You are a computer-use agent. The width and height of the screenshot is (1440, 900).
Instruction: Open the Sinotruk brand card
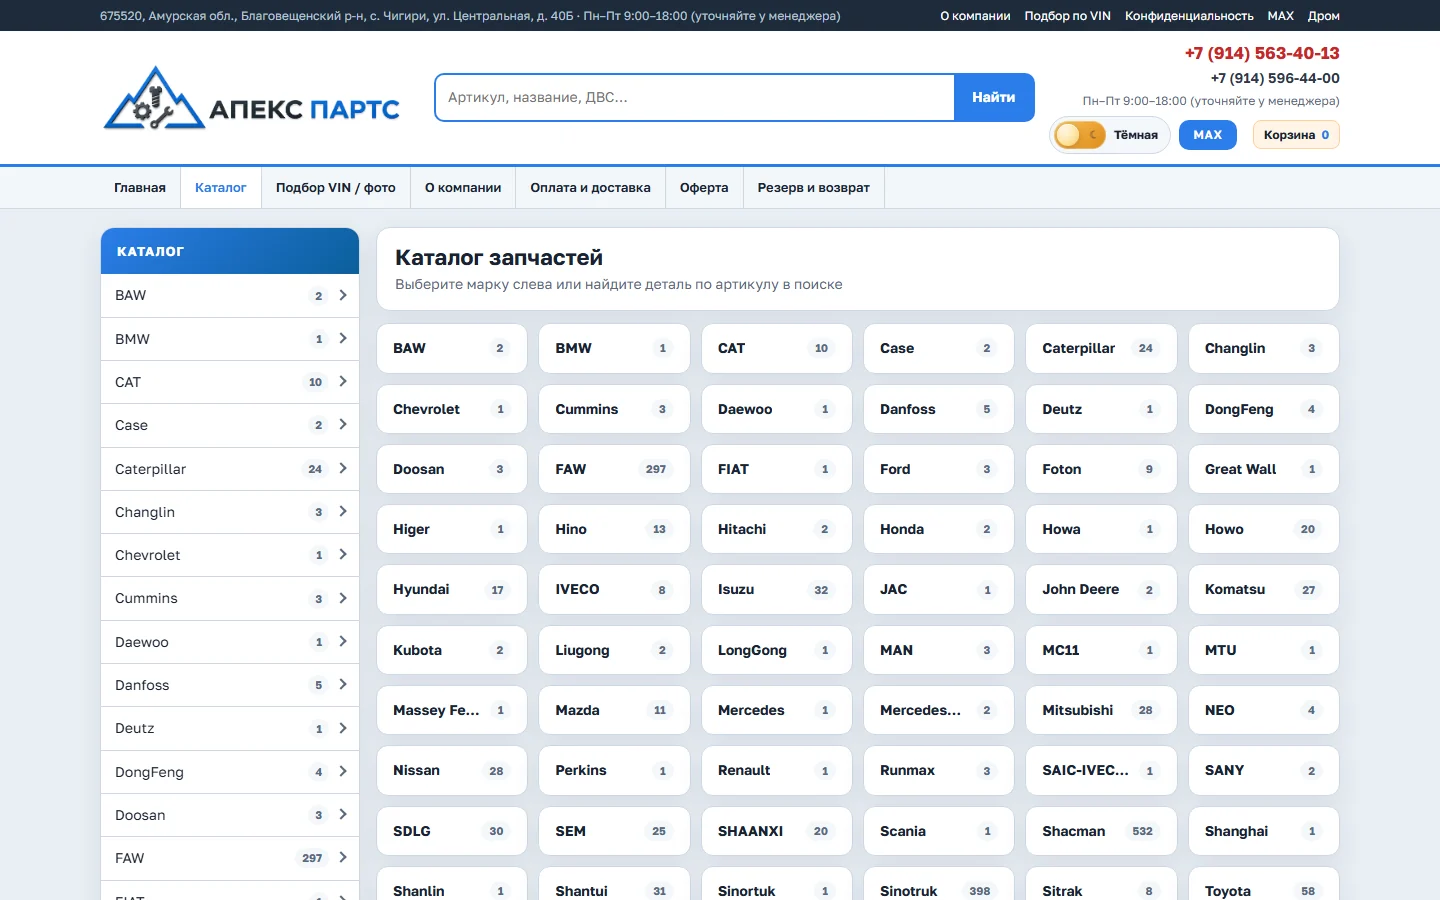pos(939,885)
